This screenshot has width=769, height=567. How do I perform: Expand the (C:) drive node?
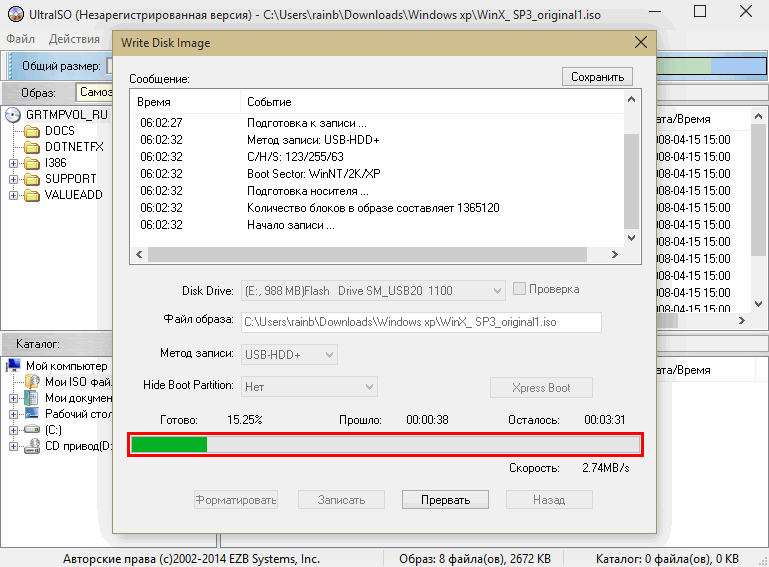(13, 431)
